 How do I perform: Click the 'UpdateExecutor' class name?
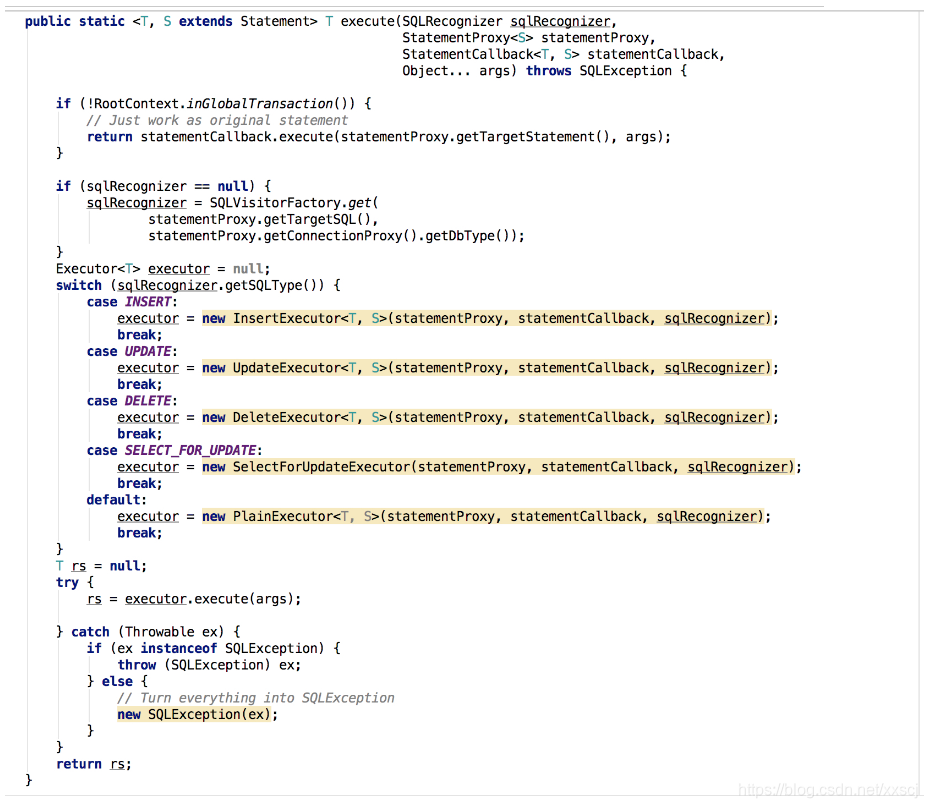[x=287, y=368]
